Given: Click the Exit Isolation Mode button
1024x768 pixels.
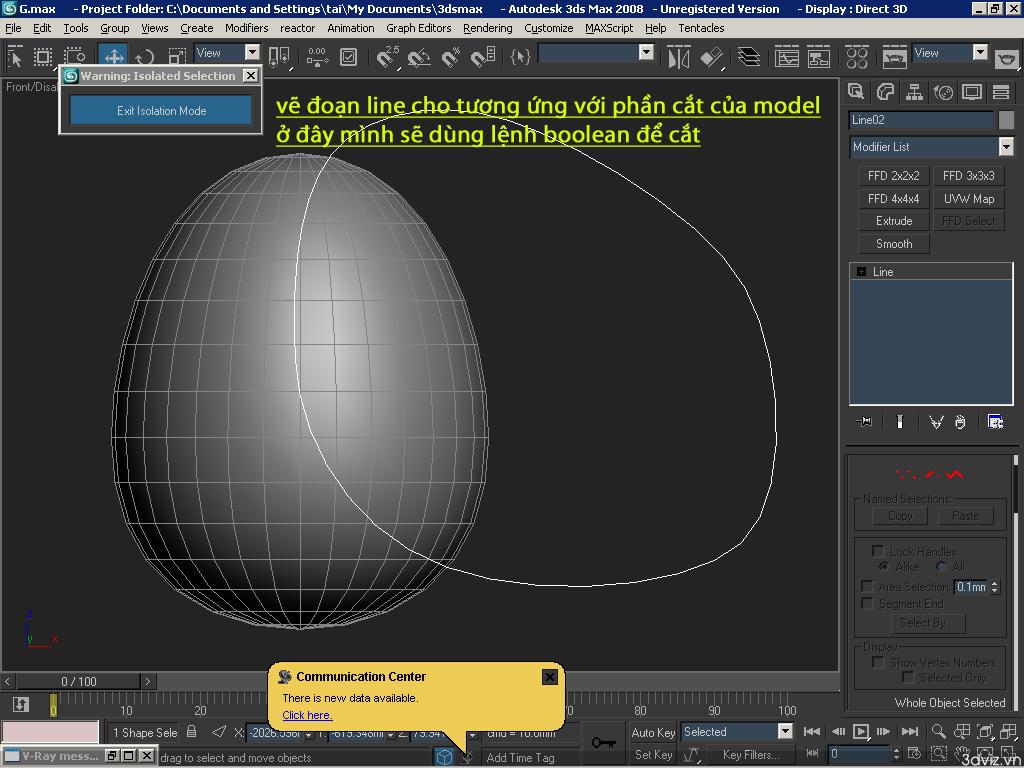Looking at the screenshot, I should [161, 111].
